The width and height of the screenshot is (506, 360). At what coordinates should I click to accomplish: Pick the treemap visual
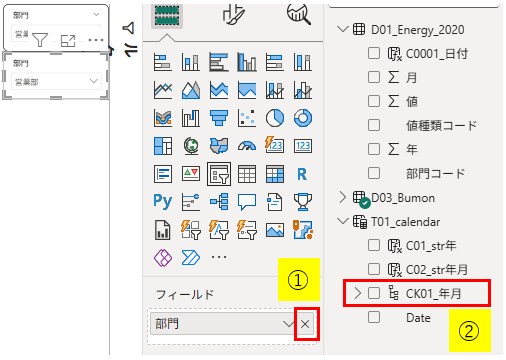tap(163, 146)
